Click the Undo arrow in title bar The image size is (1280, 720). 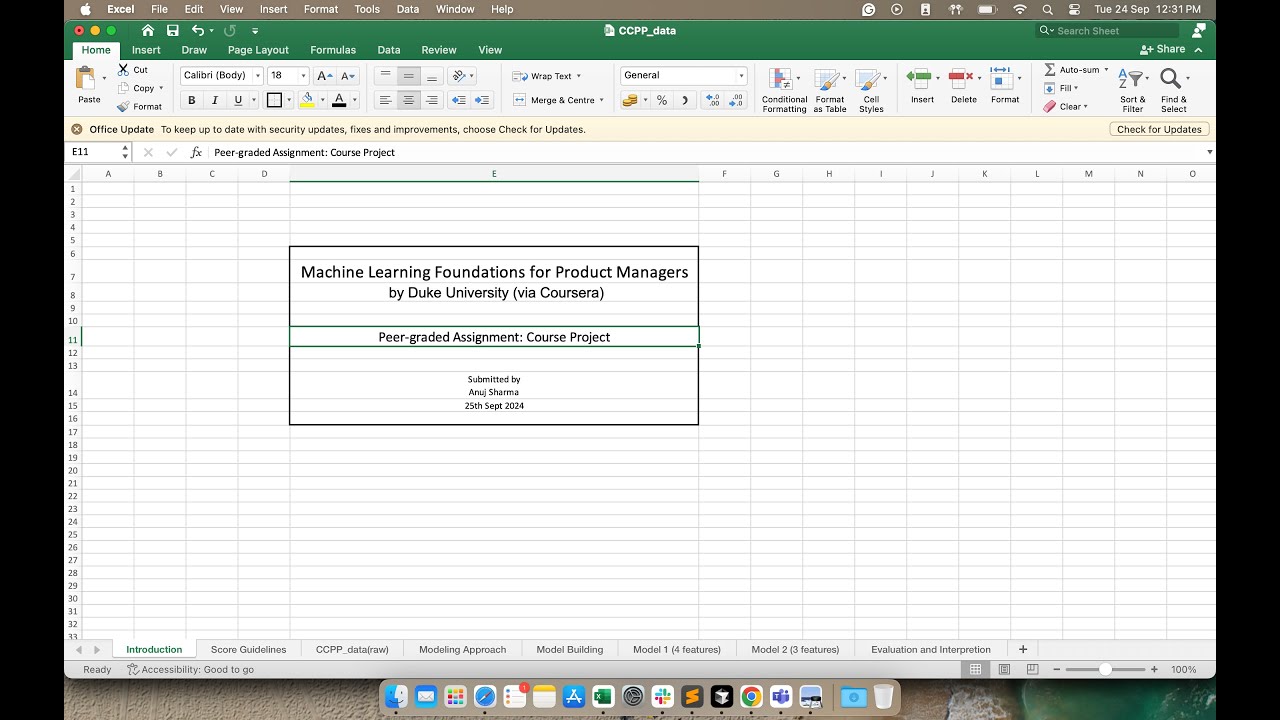click(197, 31)
